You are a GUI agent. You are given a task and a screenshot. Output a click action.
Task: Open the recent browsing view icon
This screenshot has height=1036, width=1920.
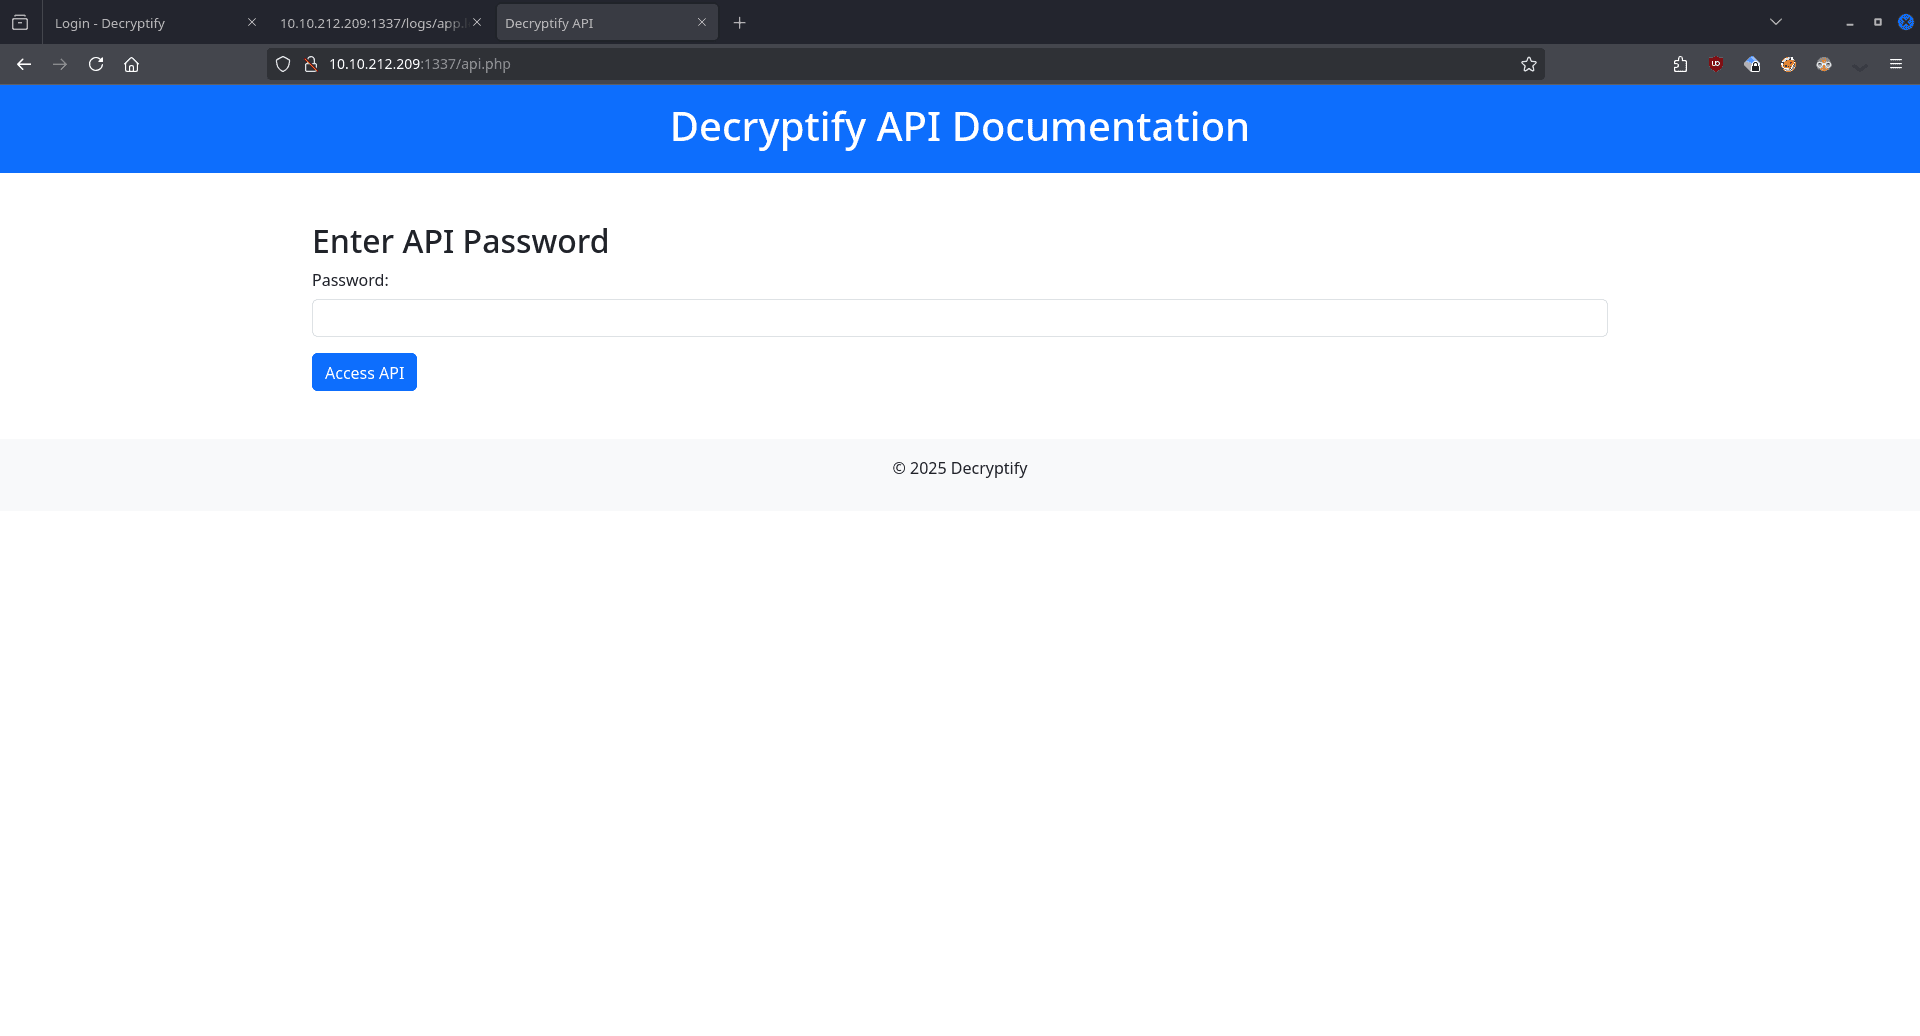click(20, 22)
